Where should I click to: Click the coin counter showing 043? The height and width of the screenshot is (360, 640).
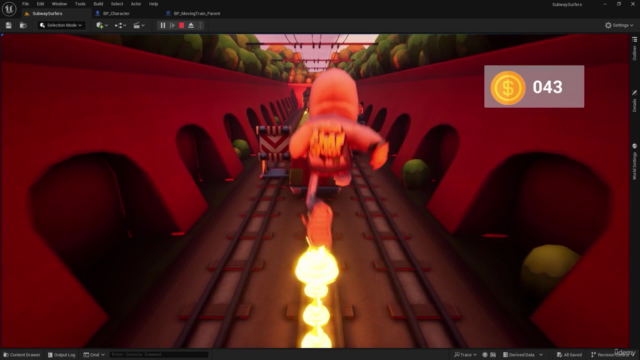pyautogui.click(x=547, y=87)
